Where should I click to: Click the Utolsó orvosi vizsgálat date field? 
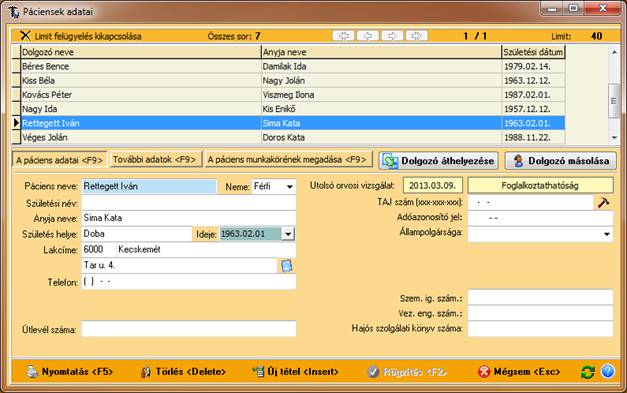433,186
